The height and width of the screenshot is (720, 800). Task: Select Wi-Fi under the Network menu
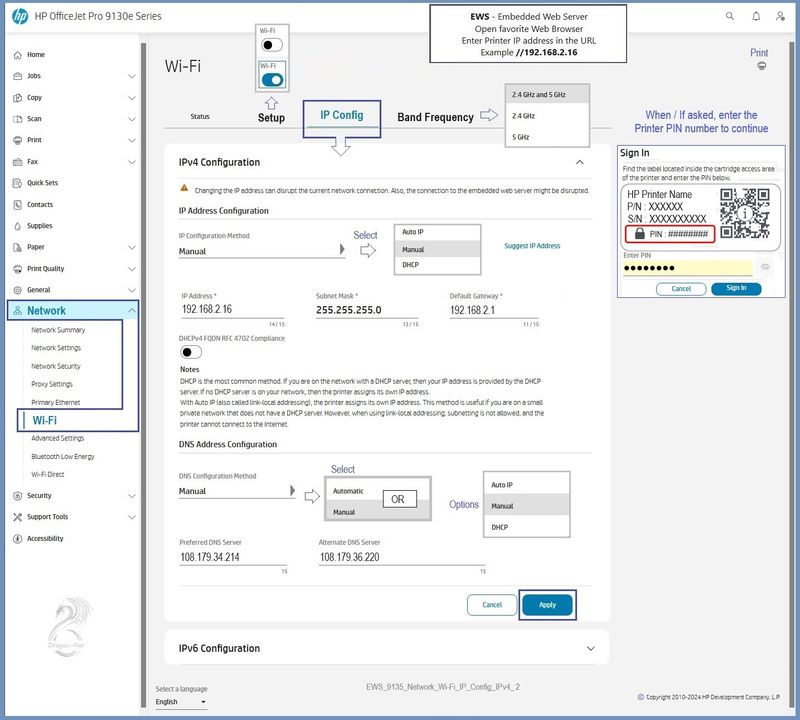click(45, 420)
